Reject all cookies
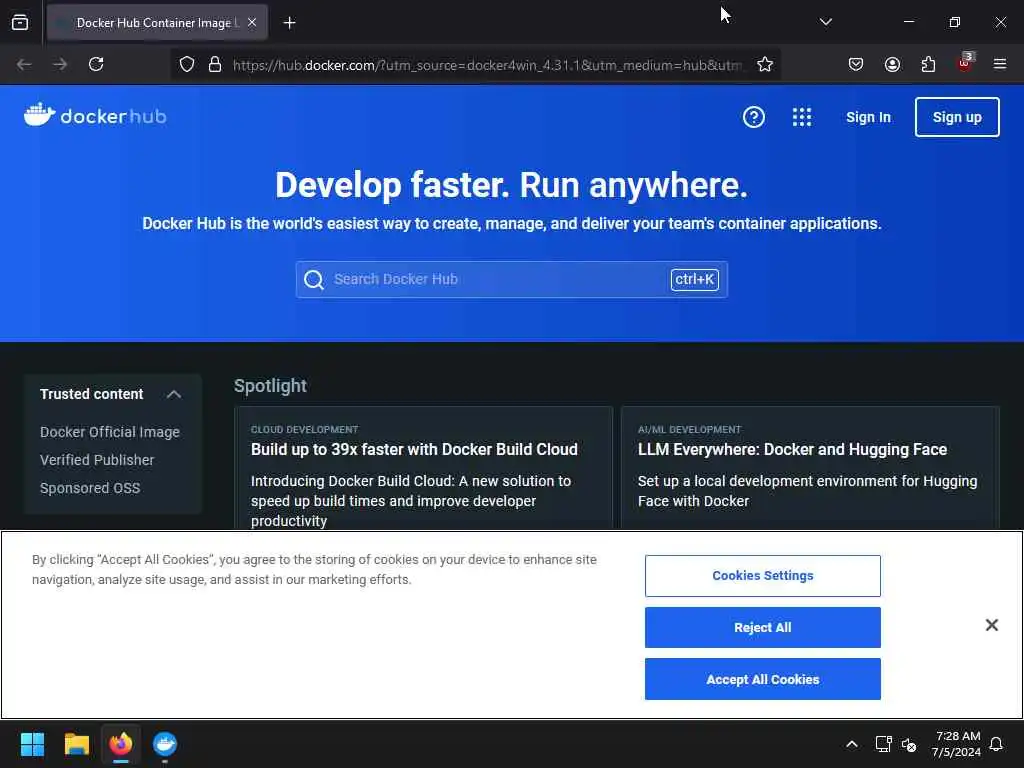Screen dimensions: 1024x768 [x=762, y=627]
